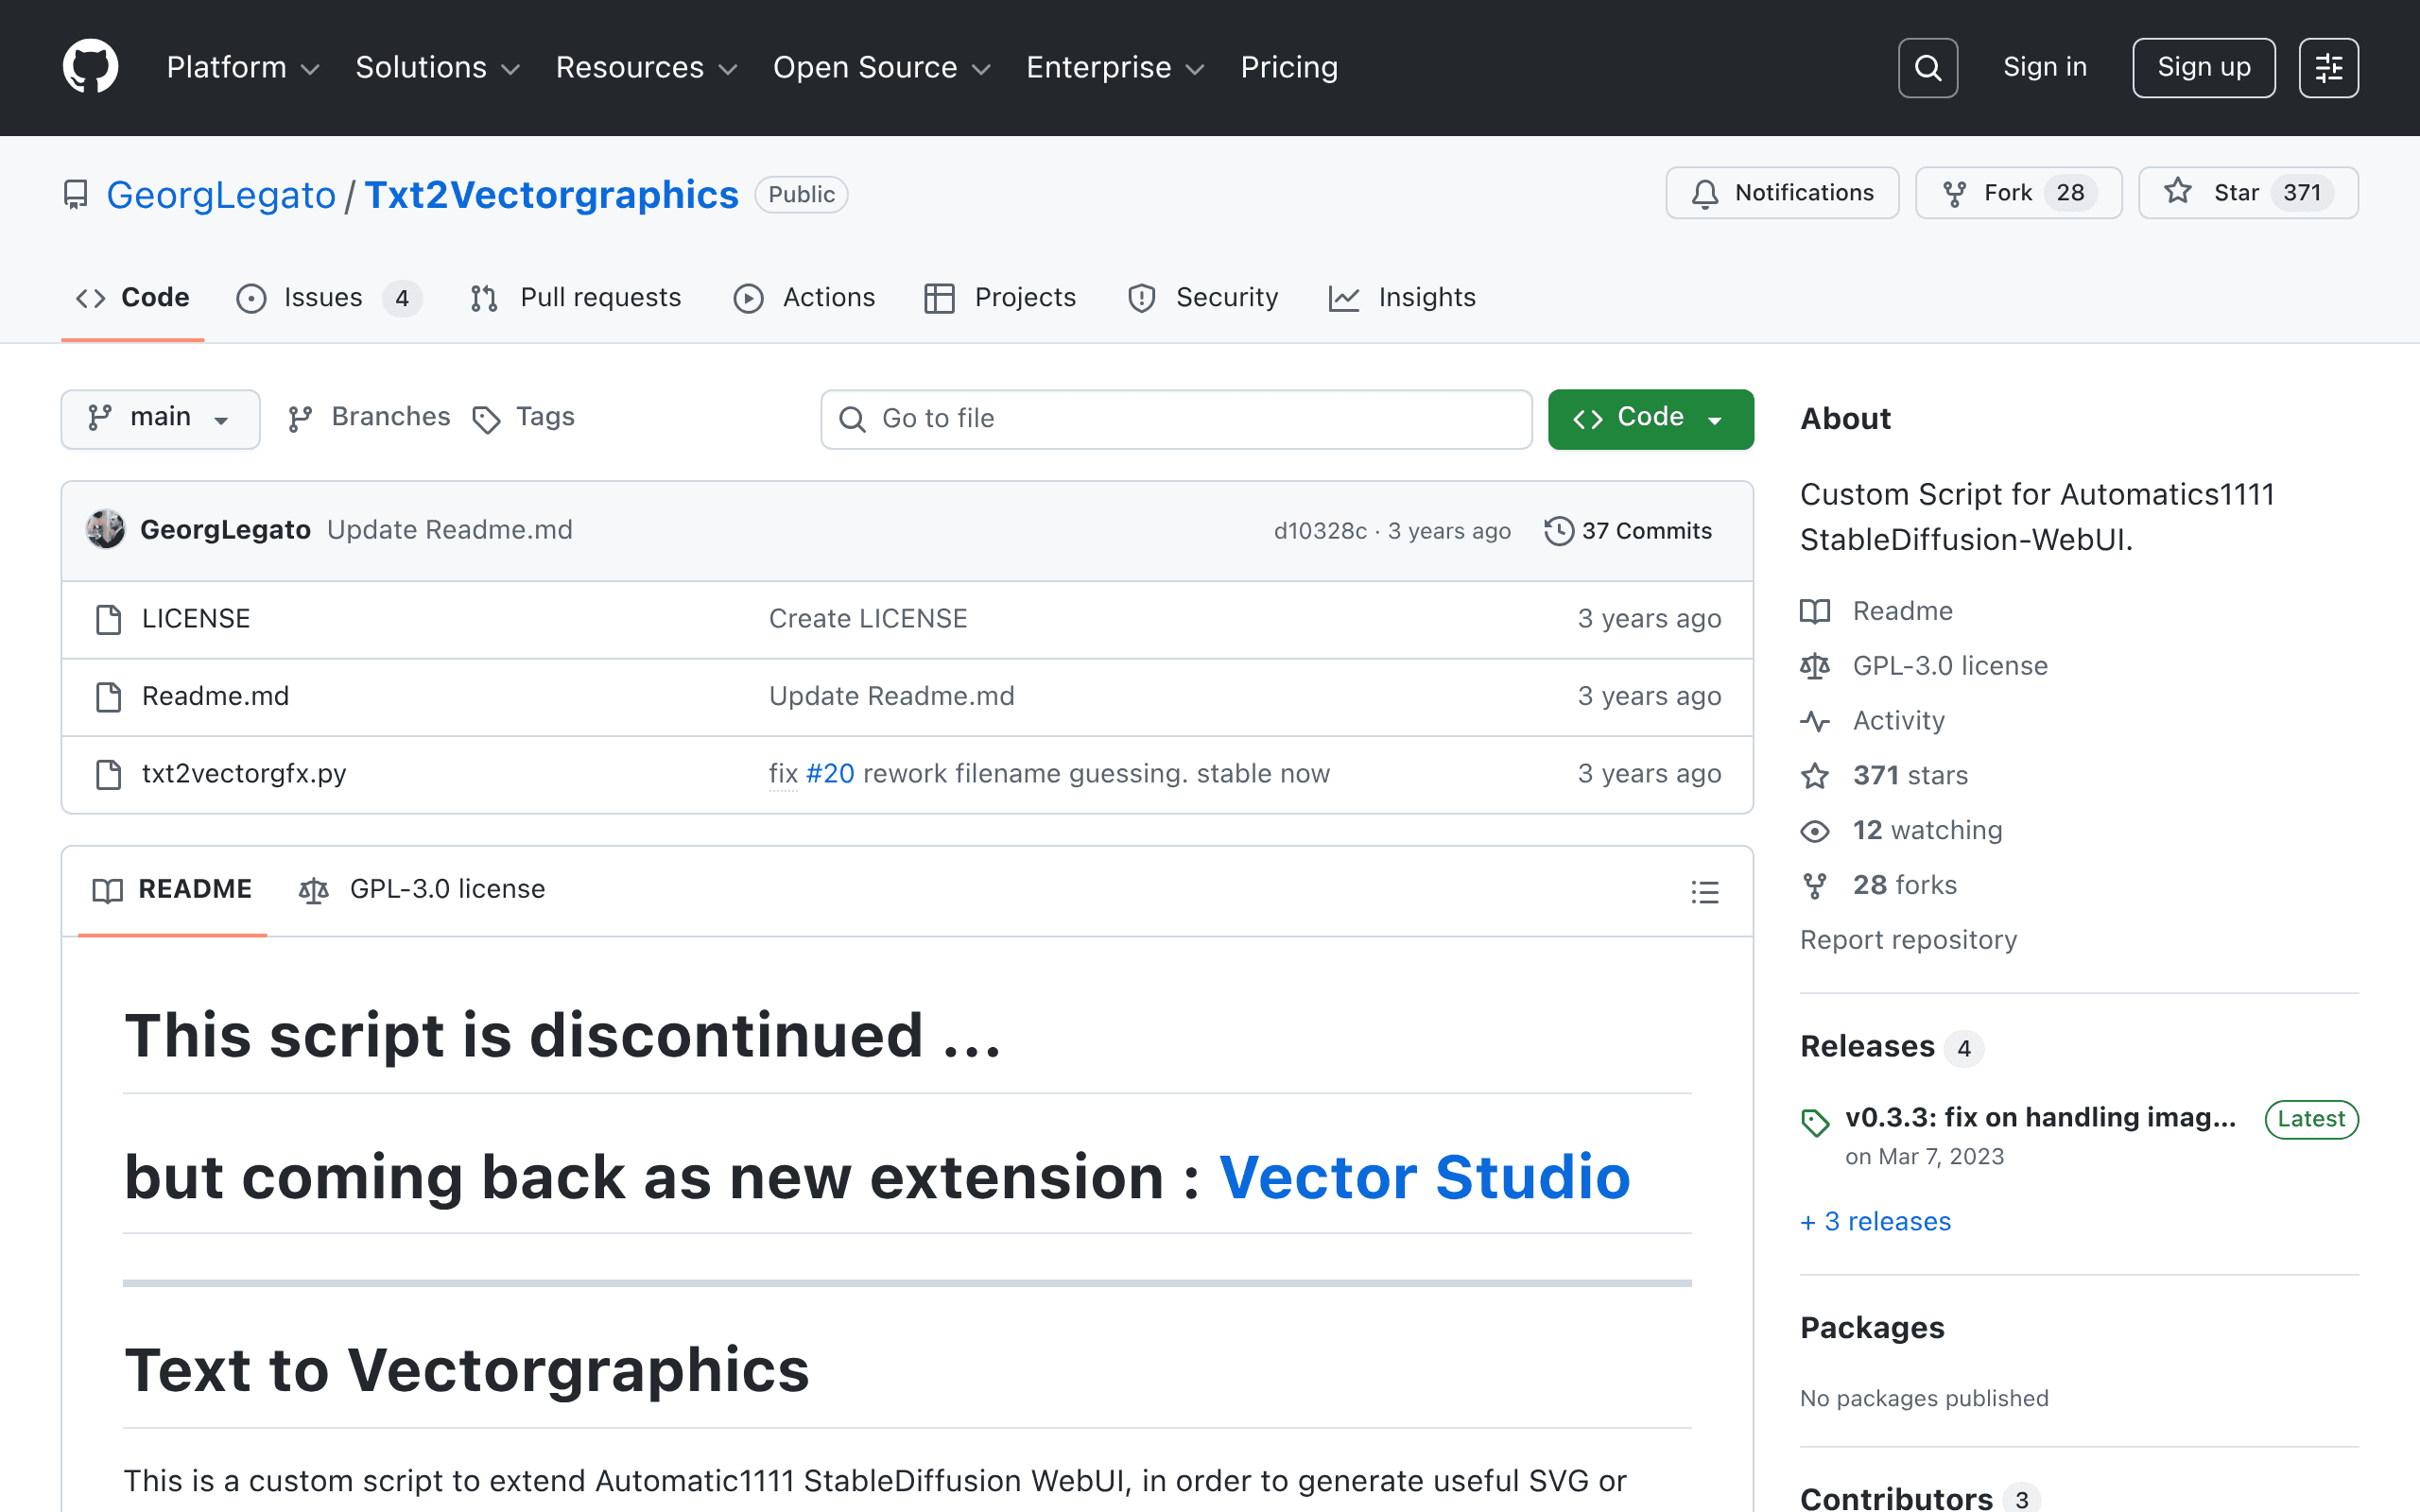Click Report repository
The width and height of the screenshot is (2420, 1512).
coord(1908,941)
